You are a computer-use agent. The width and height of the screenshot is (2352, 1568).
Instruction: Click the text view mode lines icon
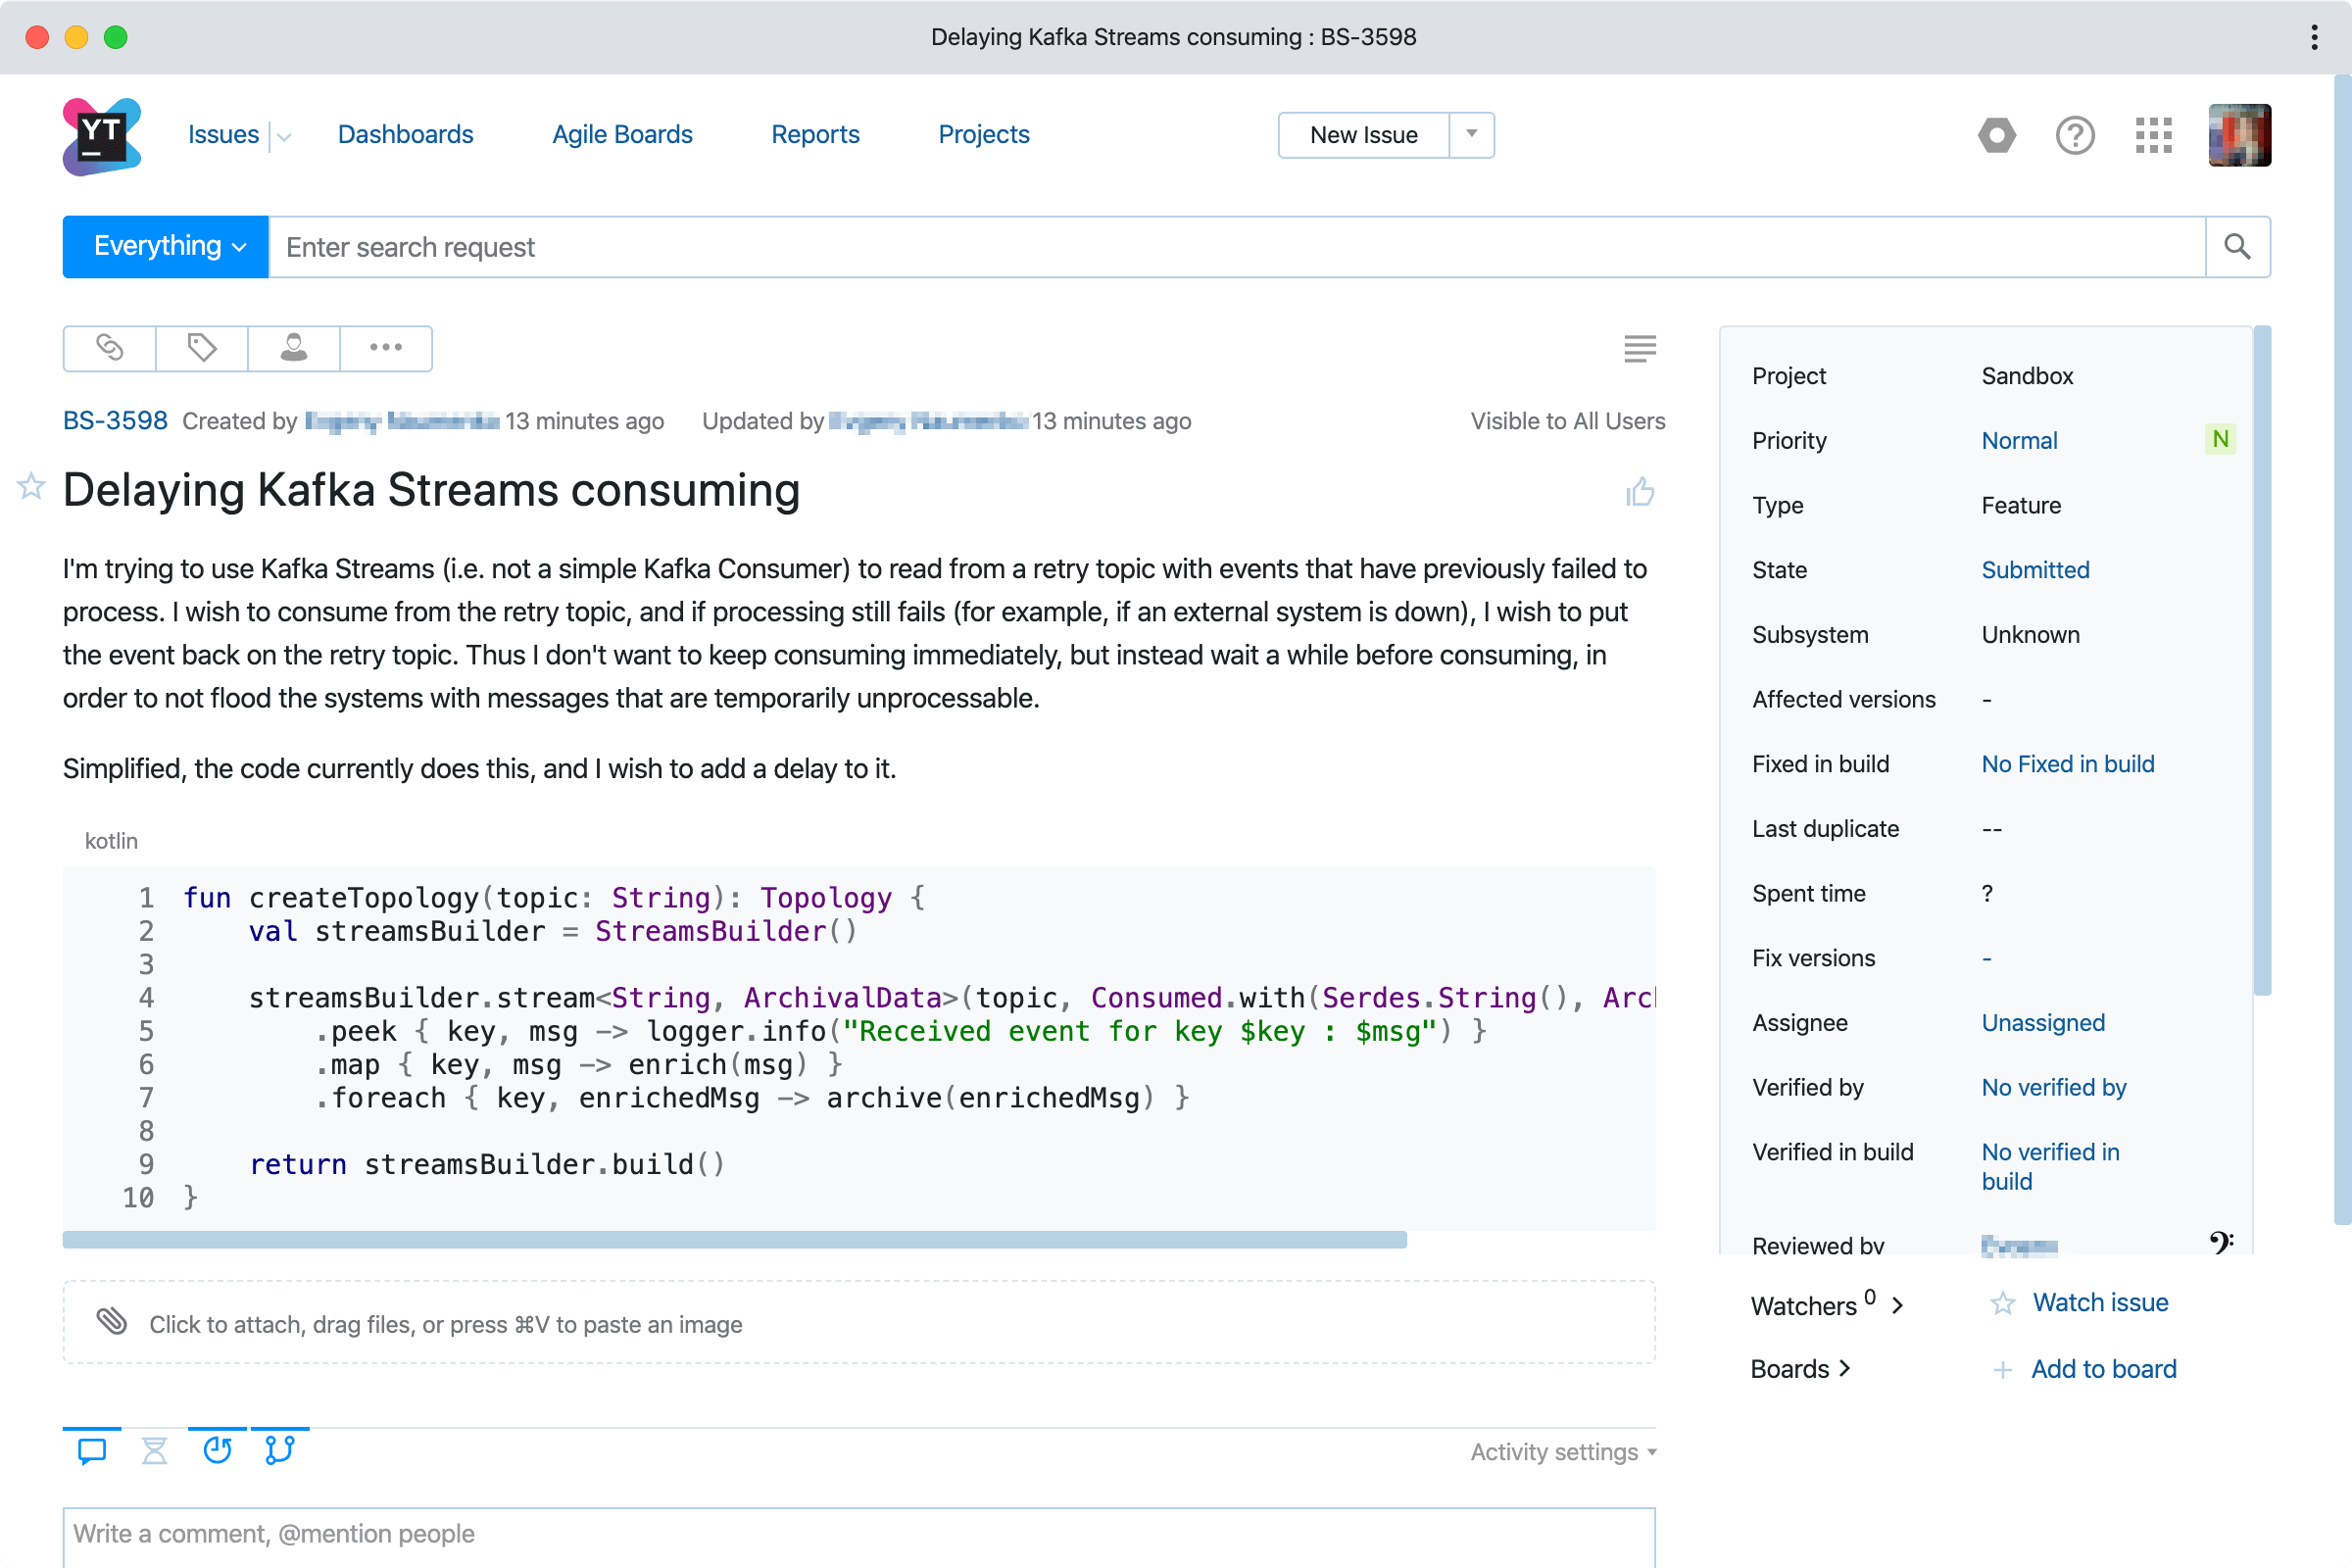tap(1640, 348)
